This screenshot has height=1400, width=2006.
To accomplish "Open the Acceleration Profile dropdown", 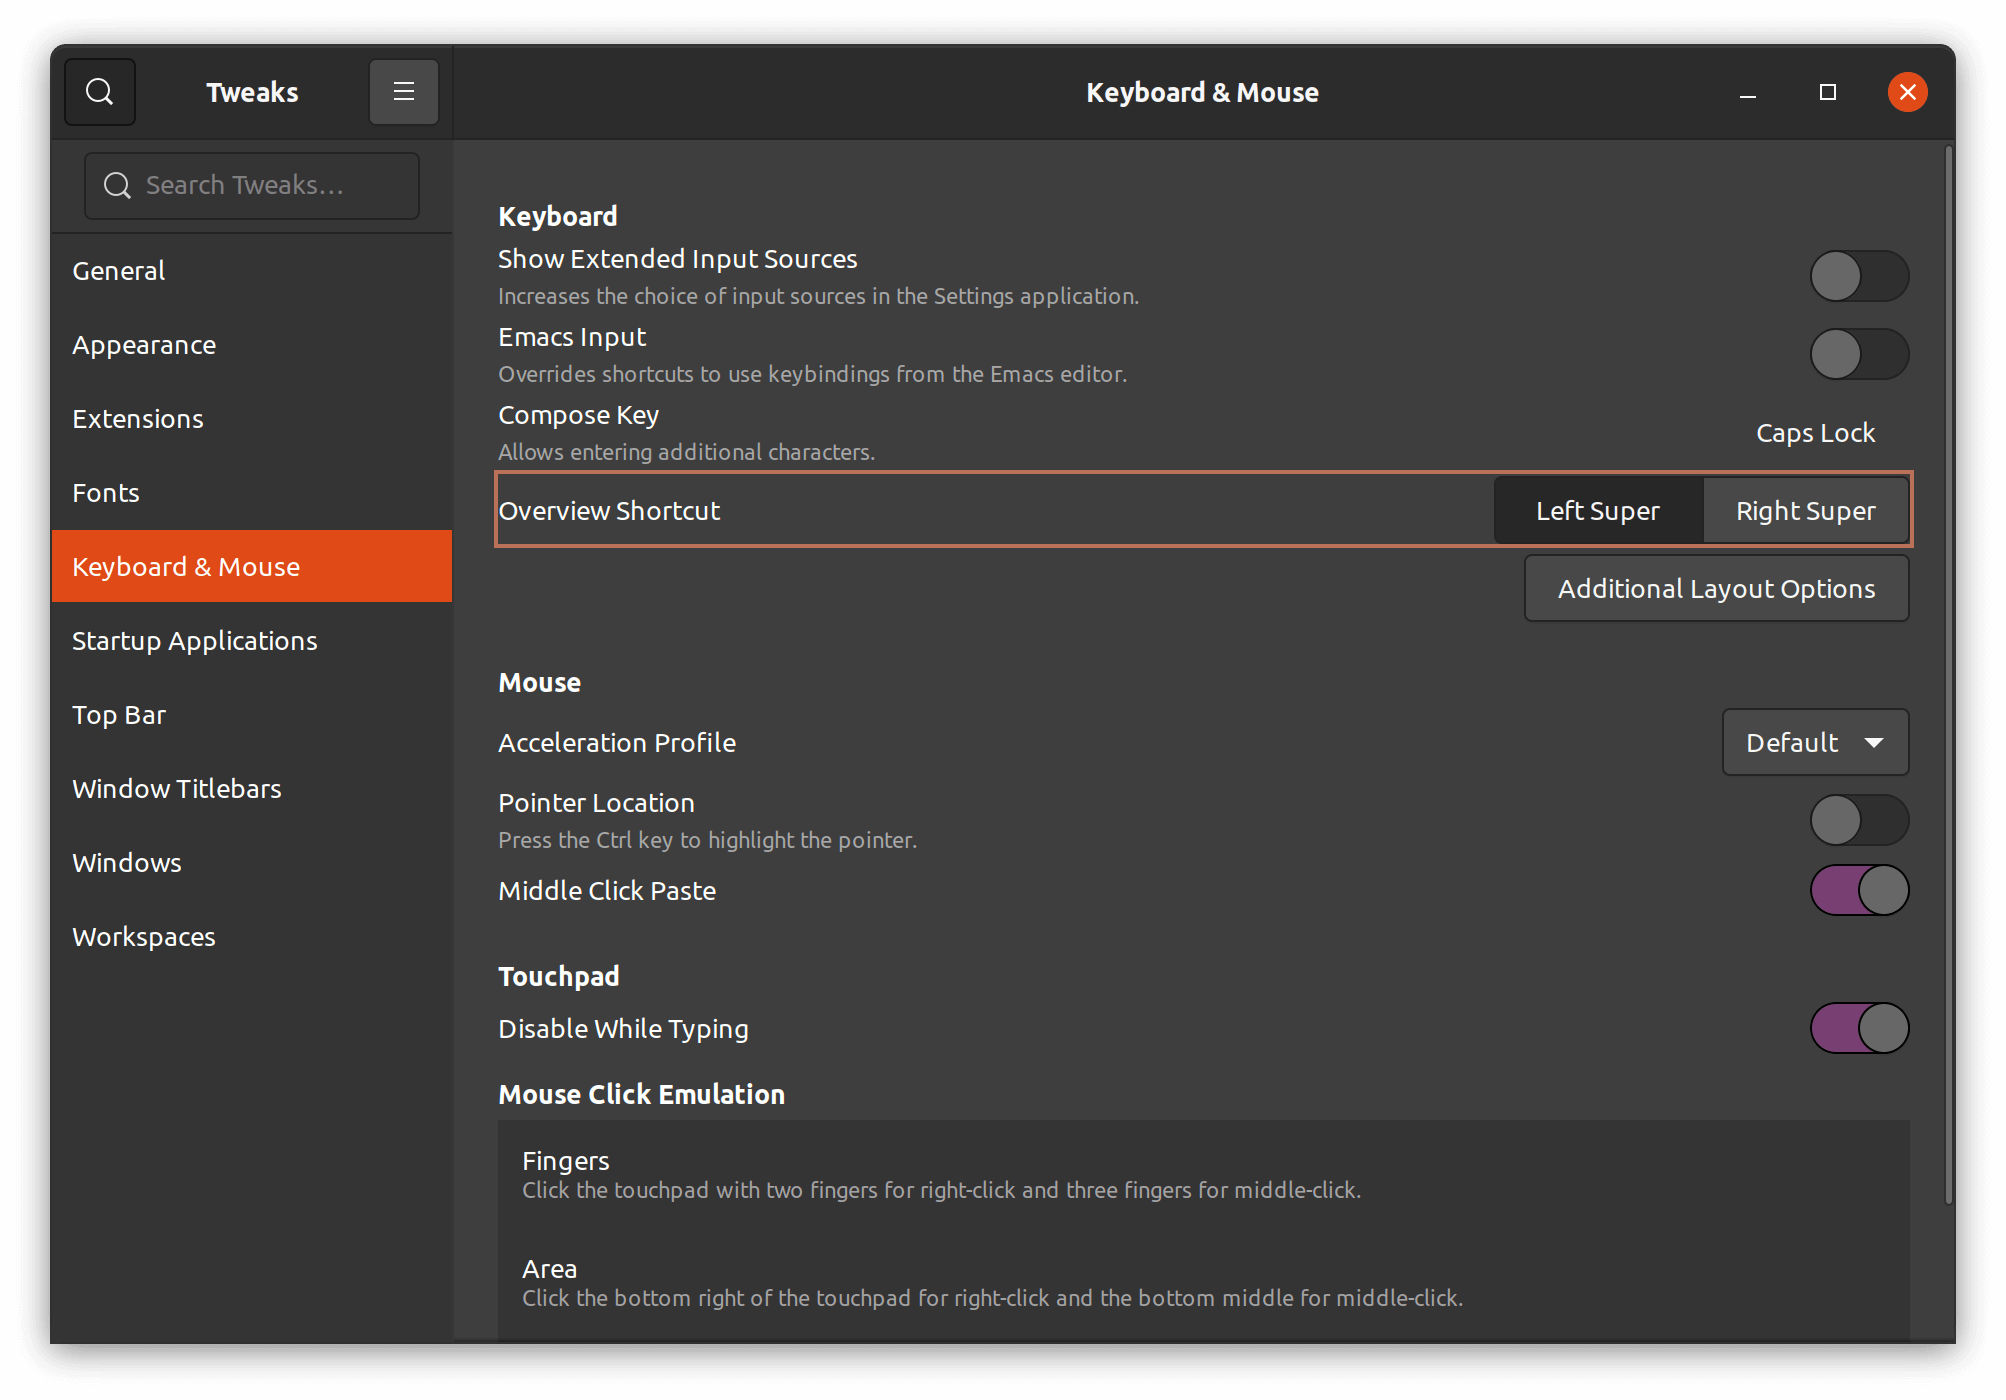I will [1814, 742].
